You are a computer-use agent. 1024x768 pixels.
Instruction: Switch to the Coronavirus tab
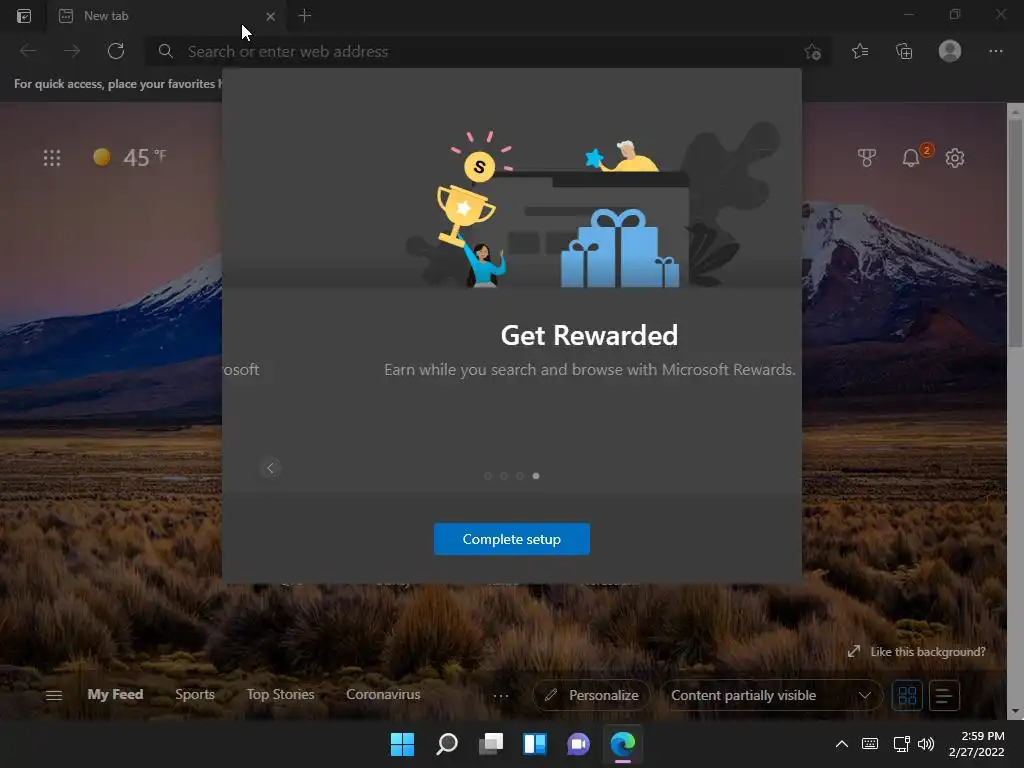pyautogui.click(x=383, y=694)
